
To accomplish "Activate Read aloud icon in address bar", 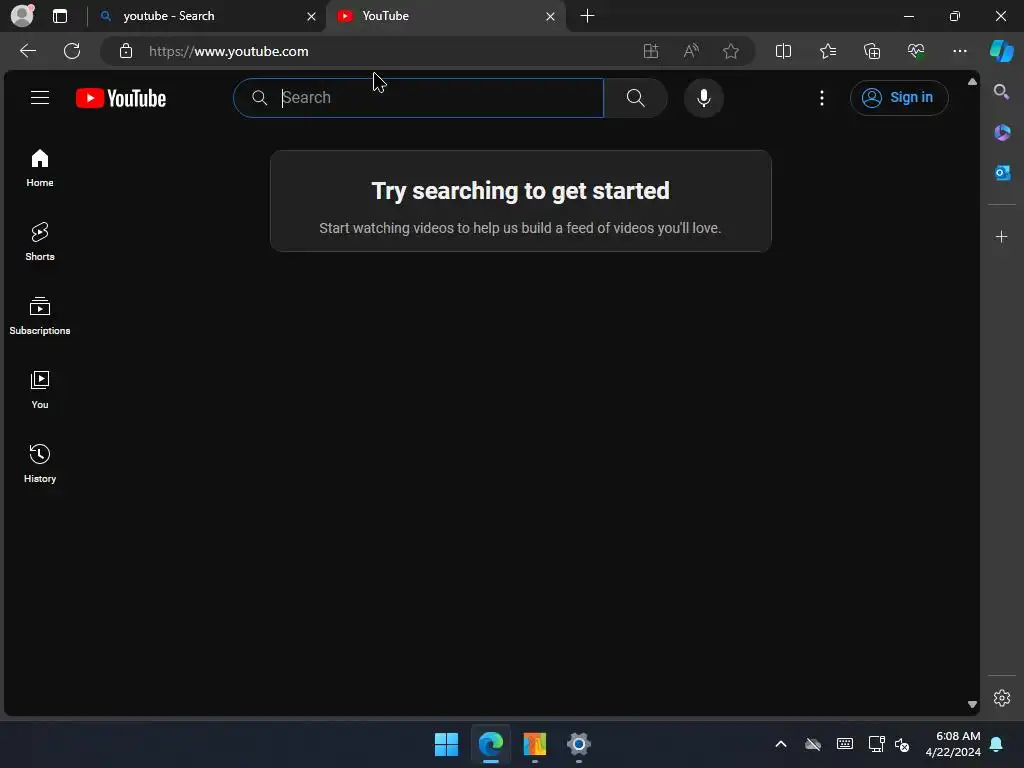I will (x=691, y=52).
